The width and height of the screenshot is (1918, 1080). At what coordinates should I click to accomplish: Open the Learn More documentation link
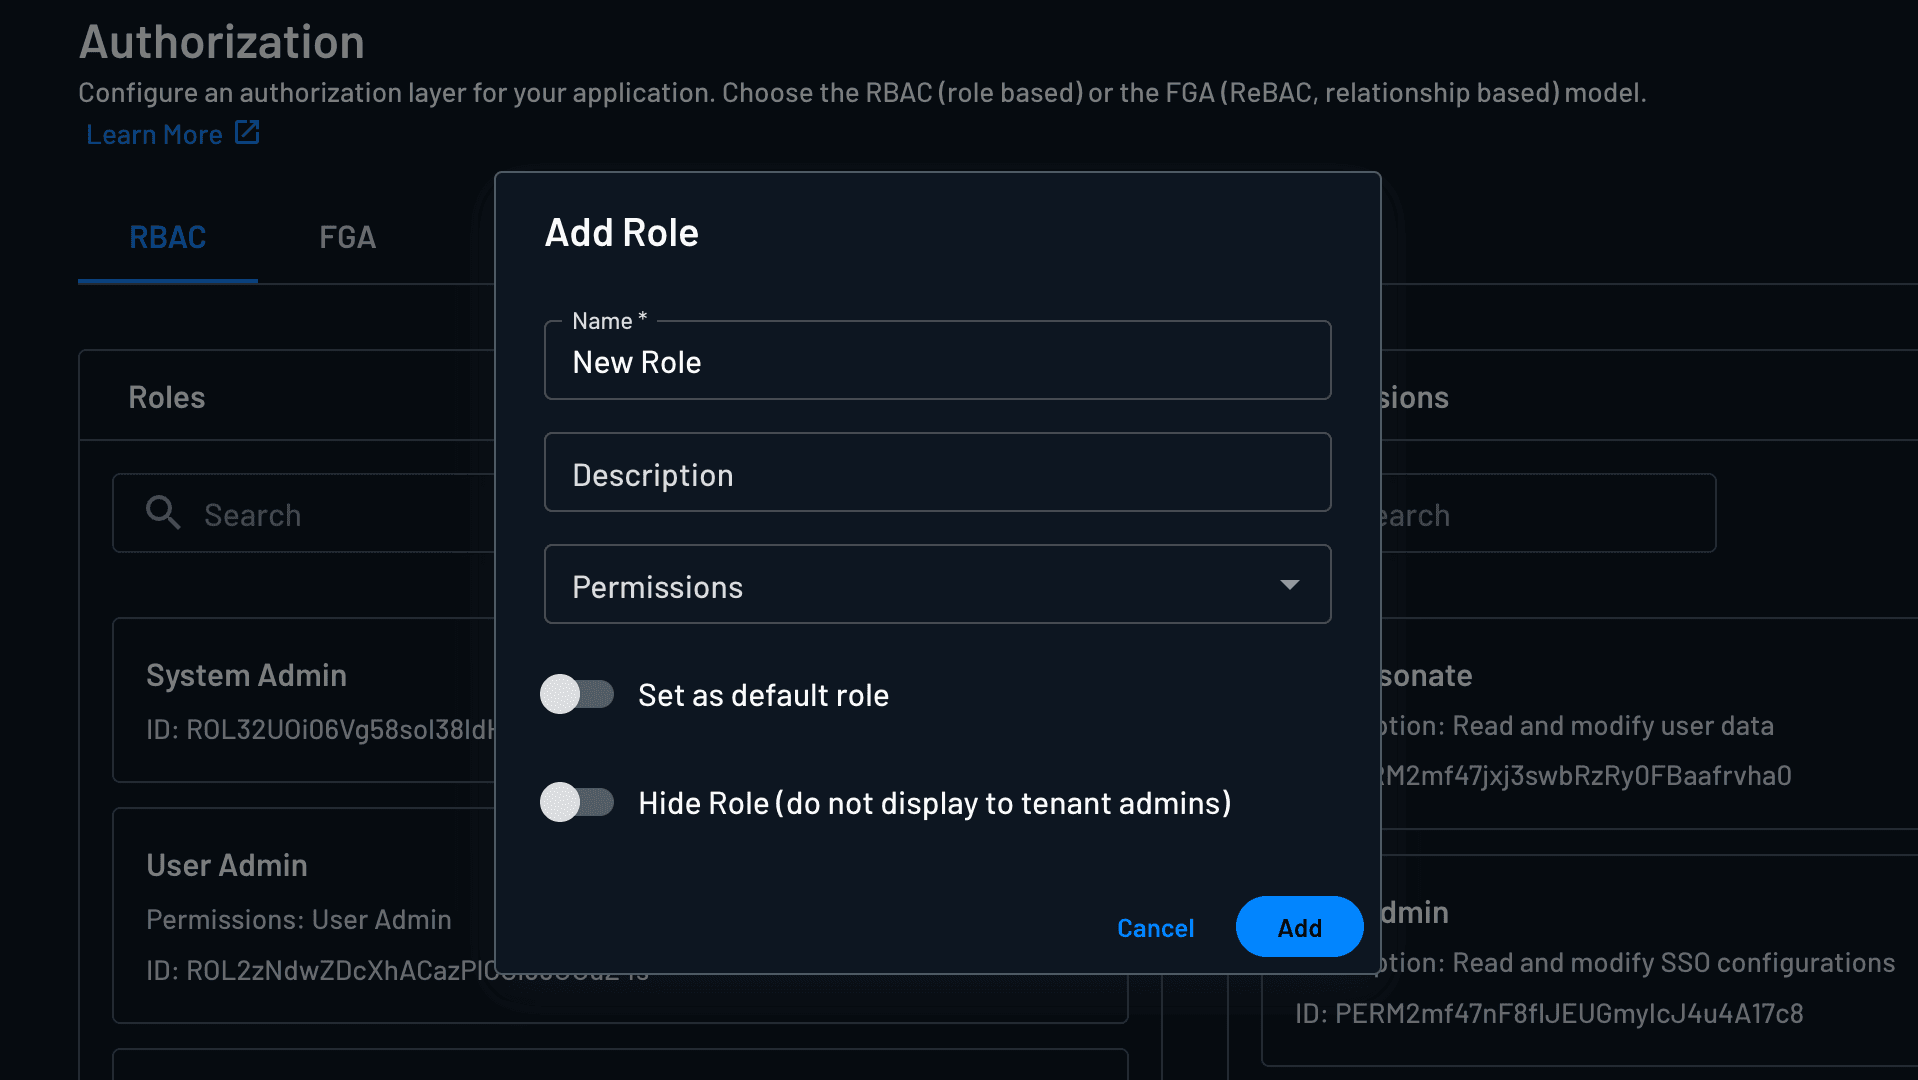tap(153, 133)
